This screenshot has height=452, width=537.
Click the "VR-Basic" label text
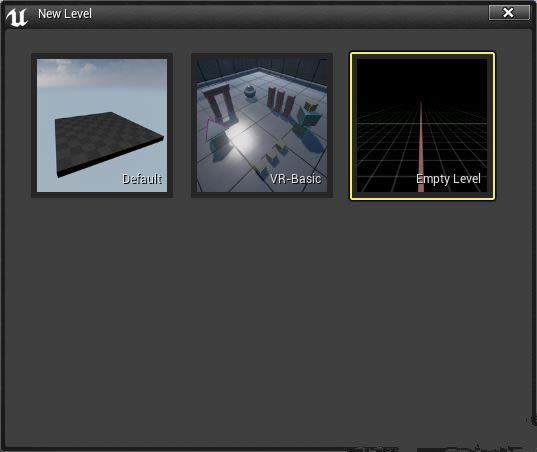[x=296, y=179]
